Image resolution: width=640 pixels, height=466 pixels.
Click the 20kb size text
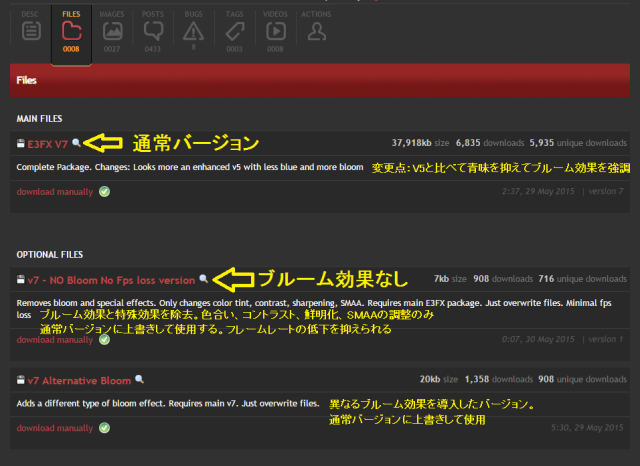[x=439, y=379]
